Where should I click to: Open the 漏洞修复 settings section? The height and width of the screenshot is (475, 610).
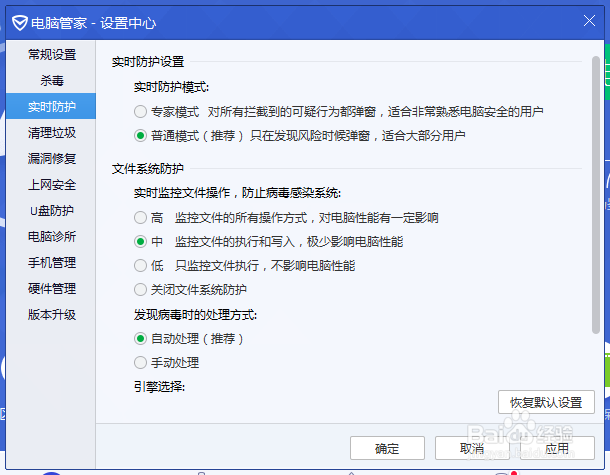52,158
